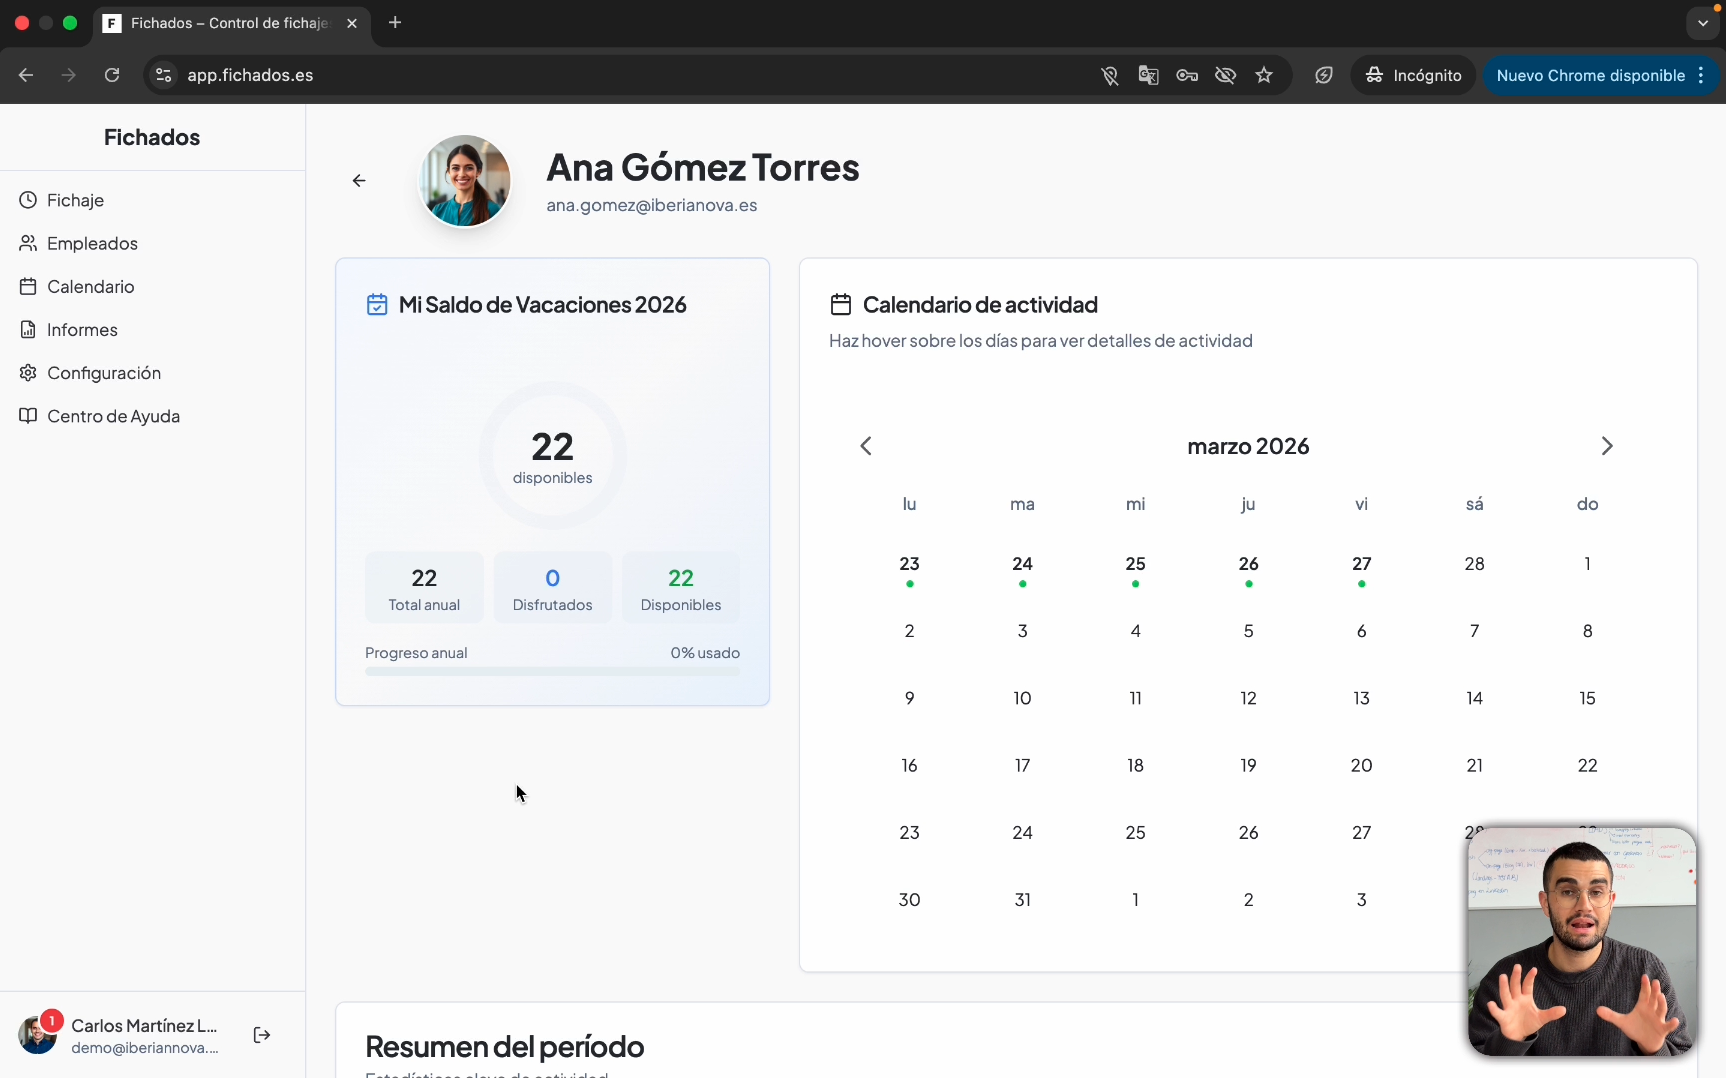The image size is (1726, 1078).
Task: Open the Google Translate icon in address bar
Action: pos(1148,75)
